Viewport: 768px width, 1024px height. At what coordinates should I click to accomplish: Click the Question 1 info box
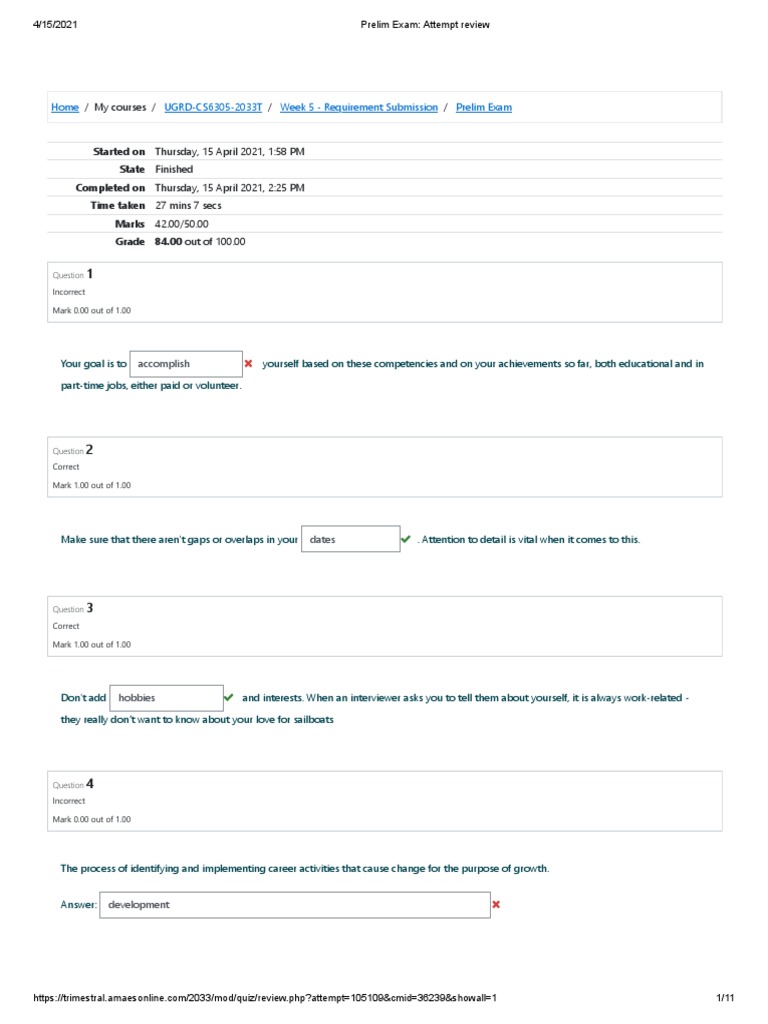coord(384,292)
